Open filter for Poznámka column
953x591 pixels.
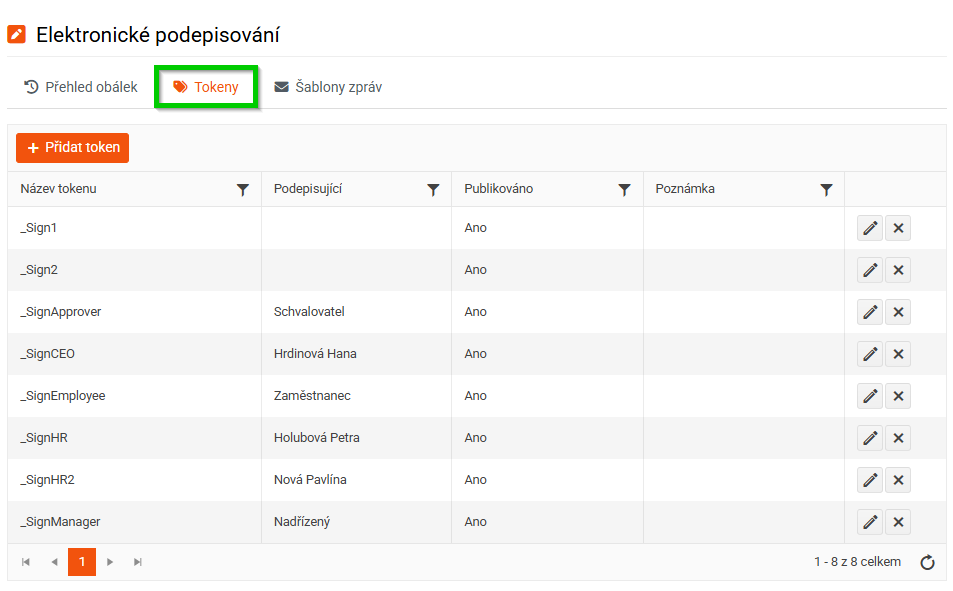click(826, 190)
